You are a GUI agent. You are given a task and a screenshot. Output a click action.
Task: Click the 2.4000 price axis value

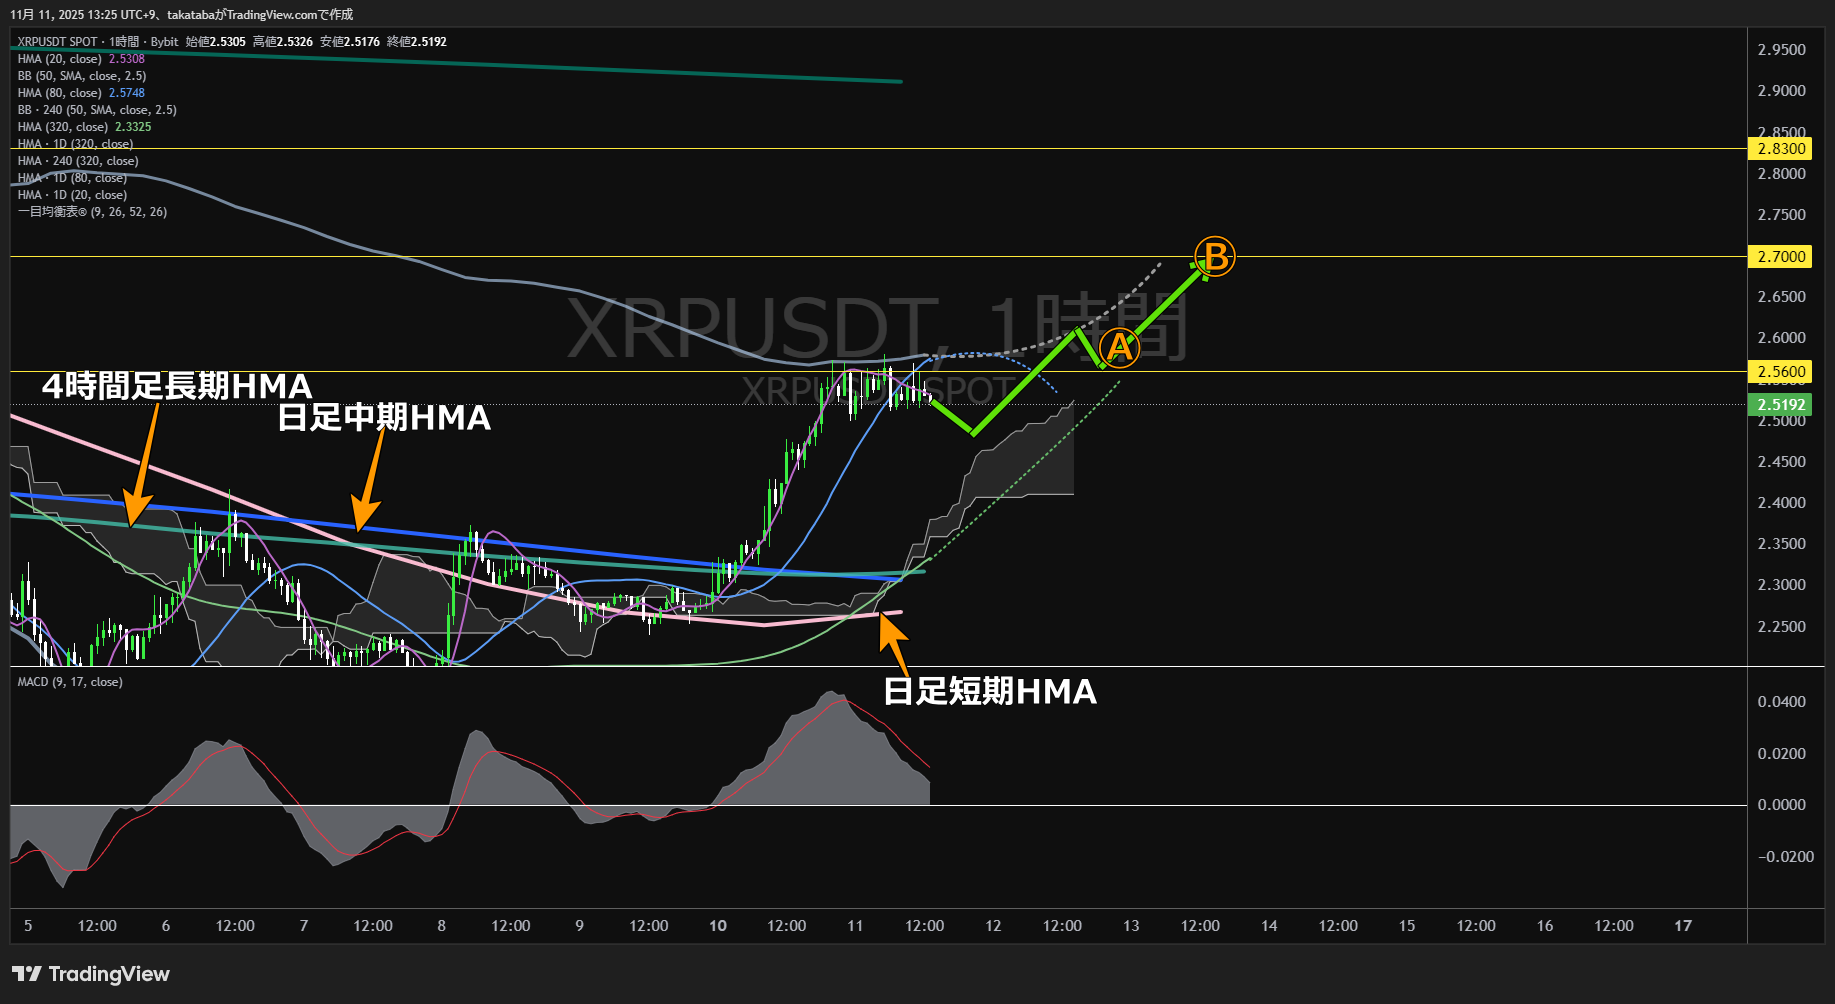click(x=1782, y=503)
